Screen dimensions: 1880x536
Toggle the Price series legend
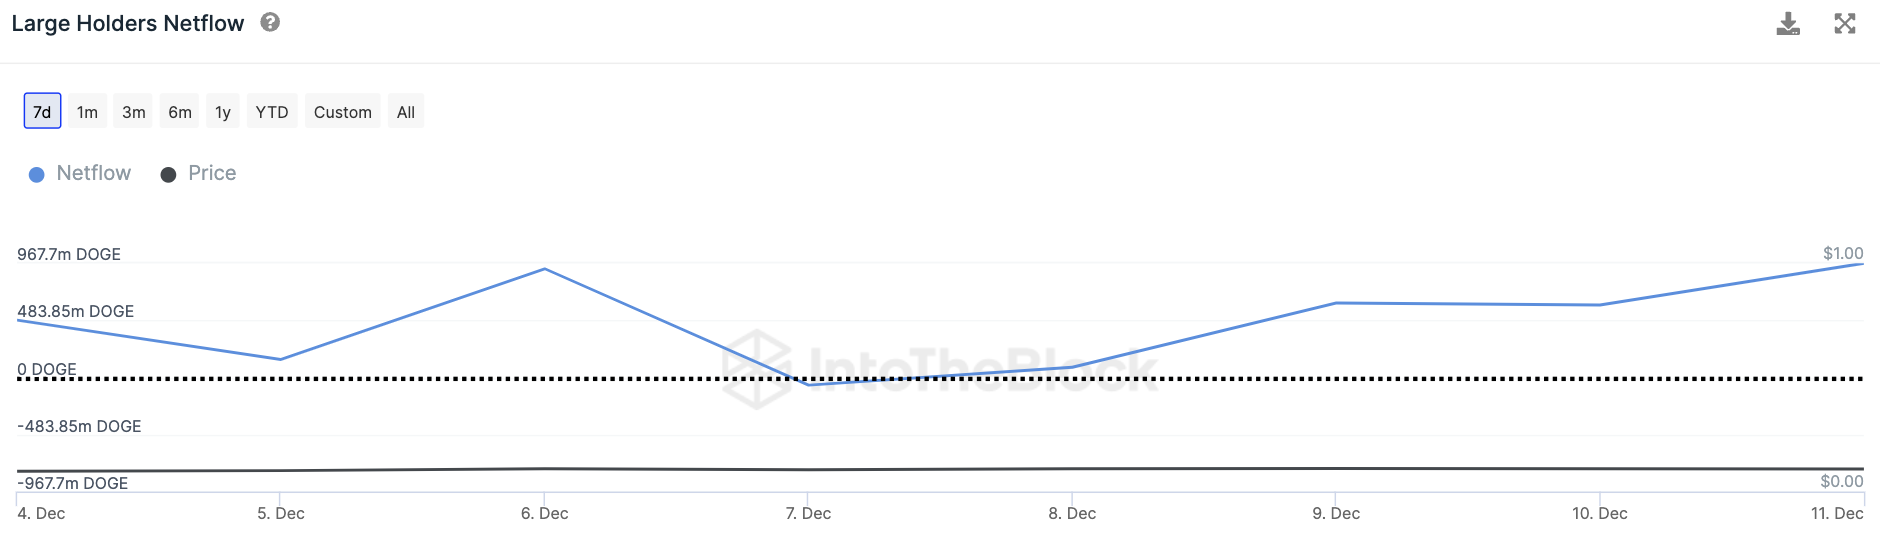pyautogui.click(x=212, y=173)
